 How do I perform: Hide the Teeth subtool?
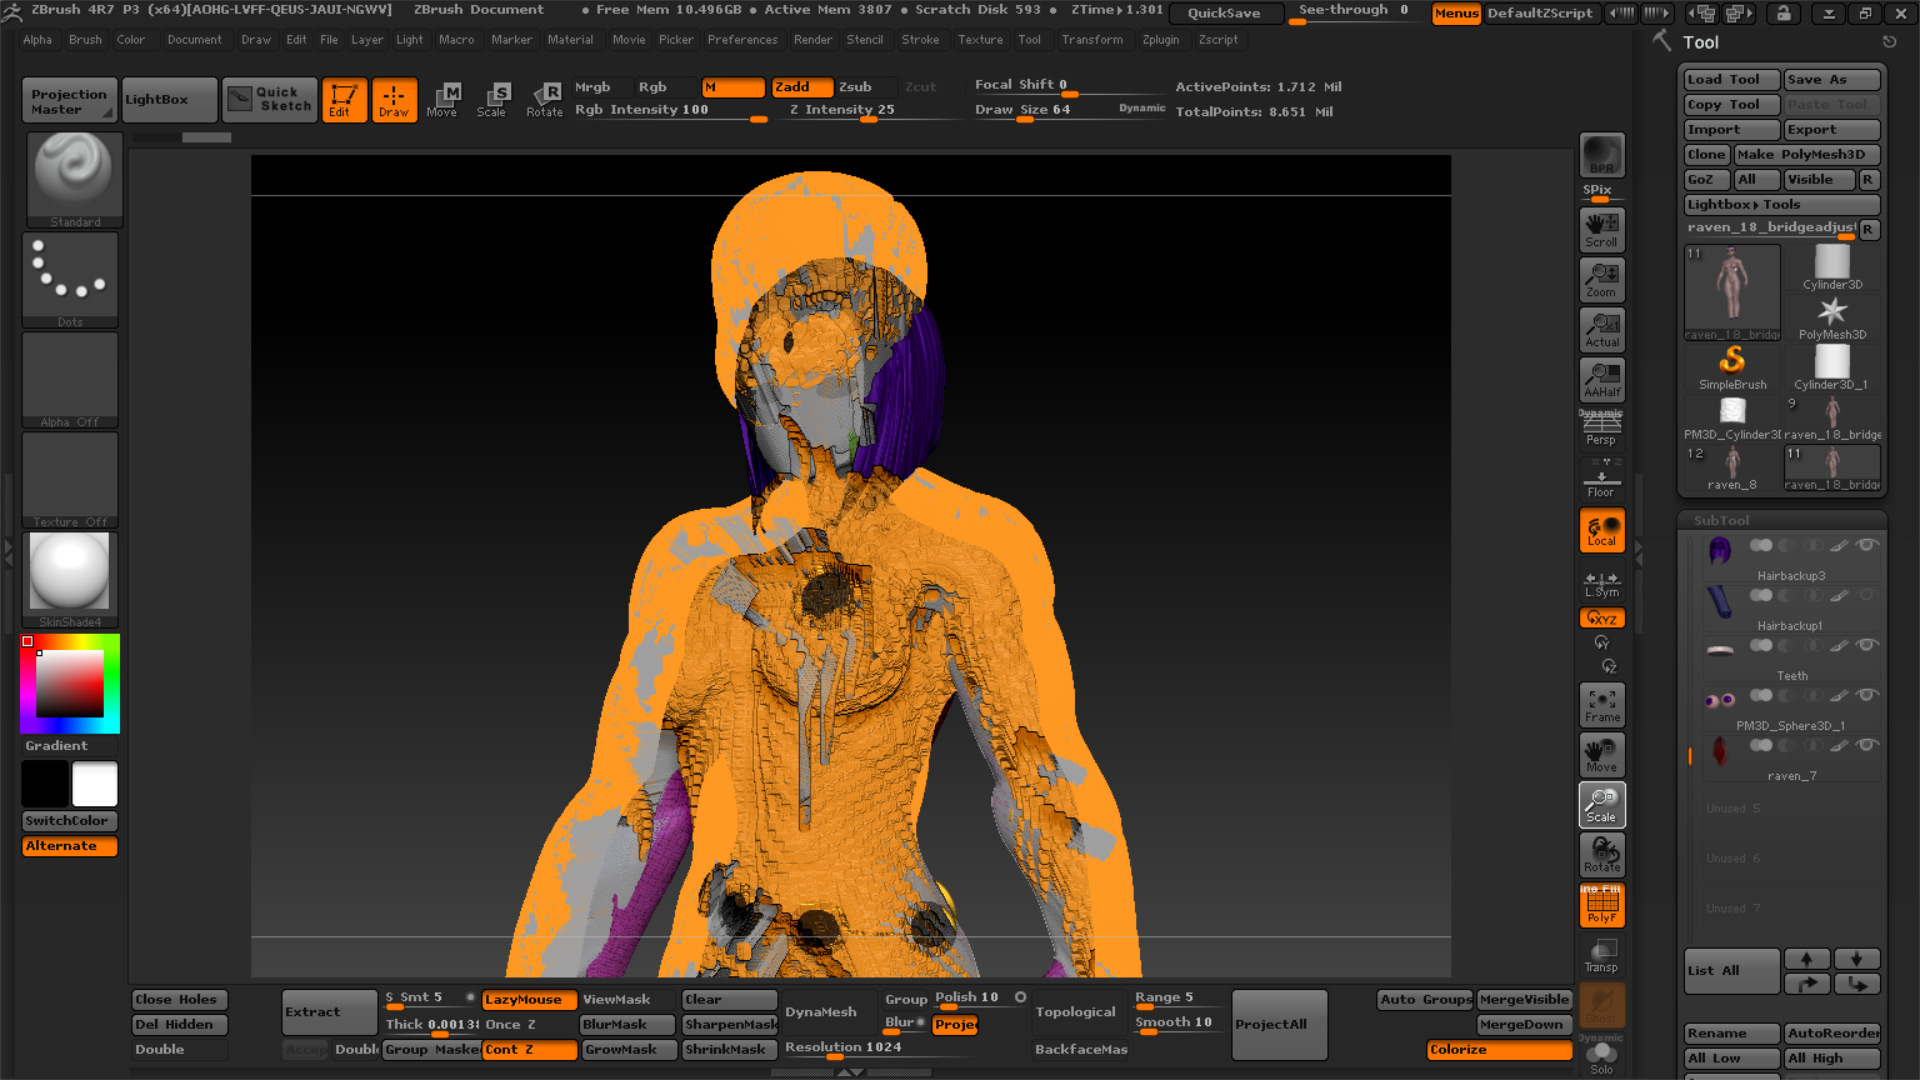click(1867, 645)
